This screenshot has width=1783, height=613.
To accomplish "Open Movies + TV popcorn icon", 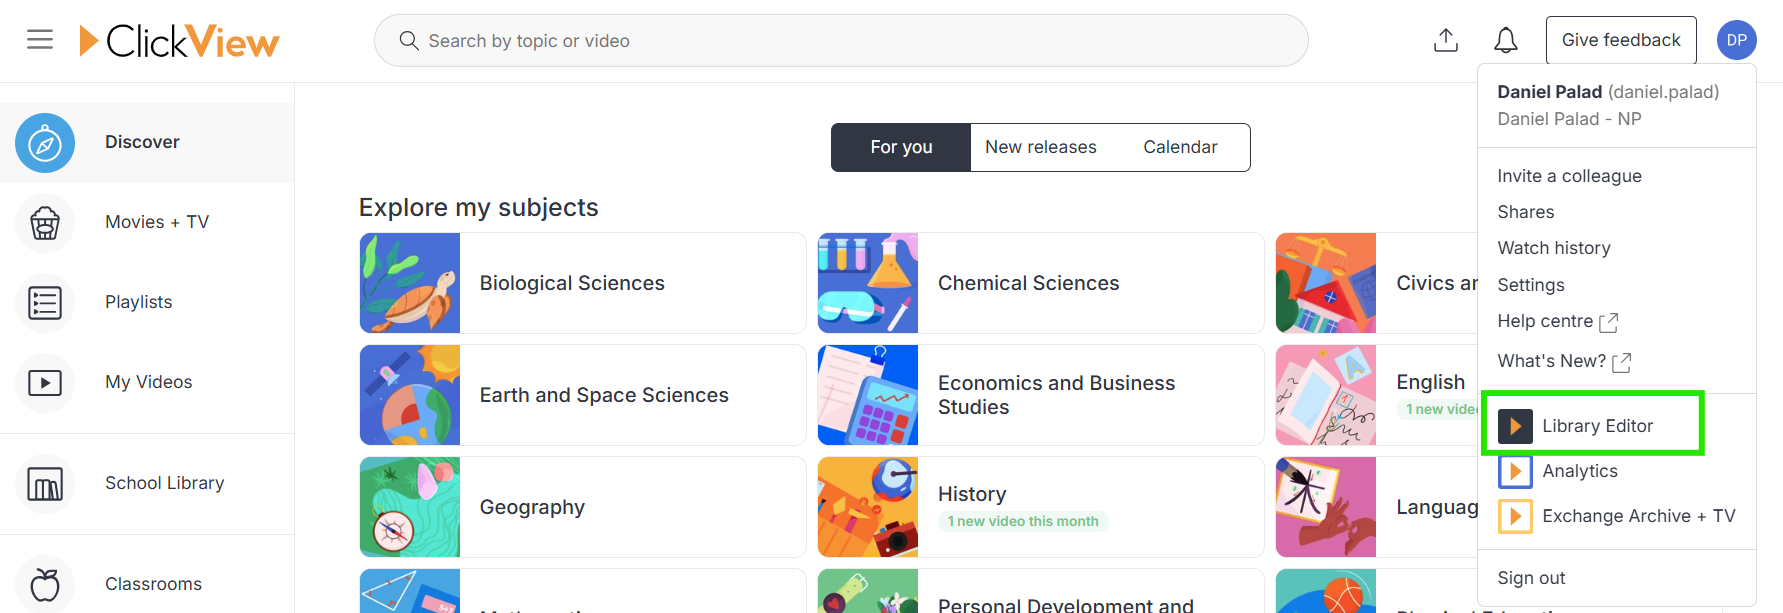I will pyautogui.click(x=45, y=223).
